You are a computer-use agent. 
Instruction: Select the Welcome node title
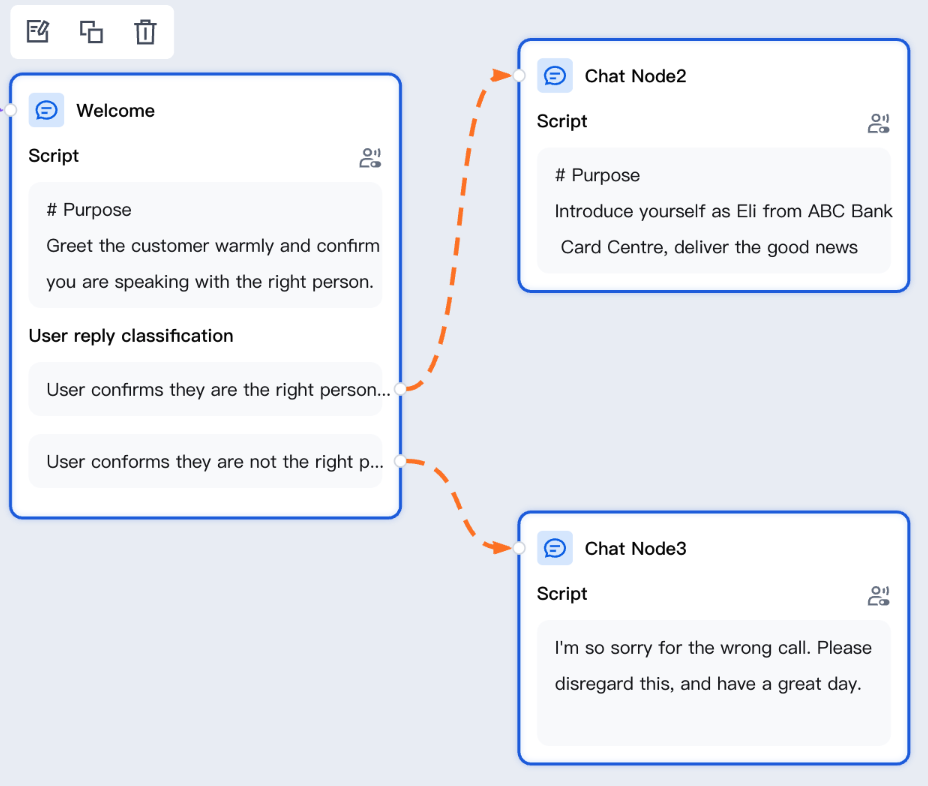[115, 111]
